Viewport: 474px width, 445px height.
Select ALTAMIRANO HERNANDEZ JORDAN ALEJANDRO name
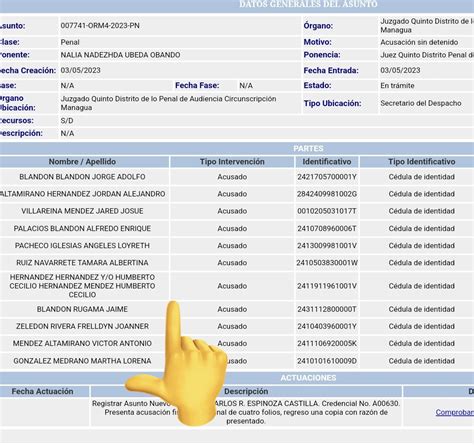tap(82, 194)
